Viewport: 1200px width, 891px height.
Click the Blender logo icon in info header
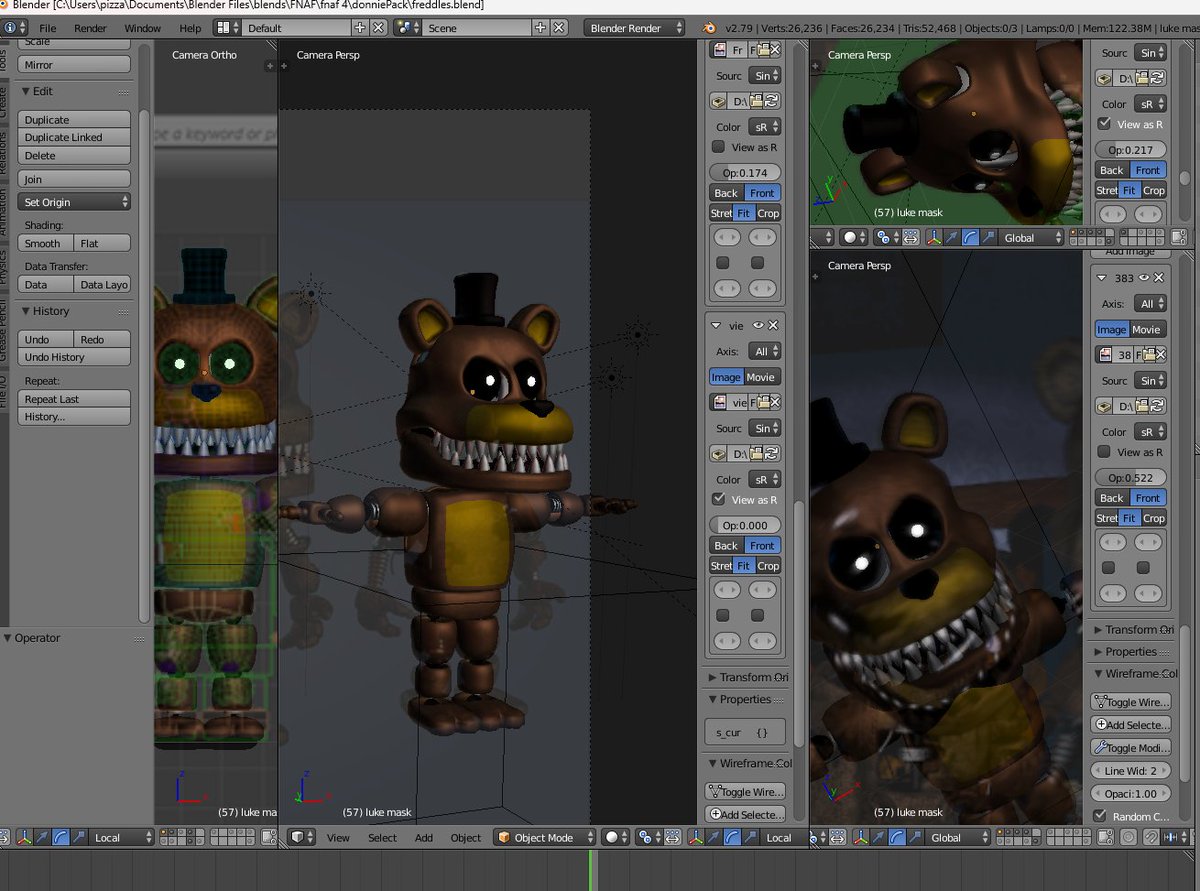(709, 28)
